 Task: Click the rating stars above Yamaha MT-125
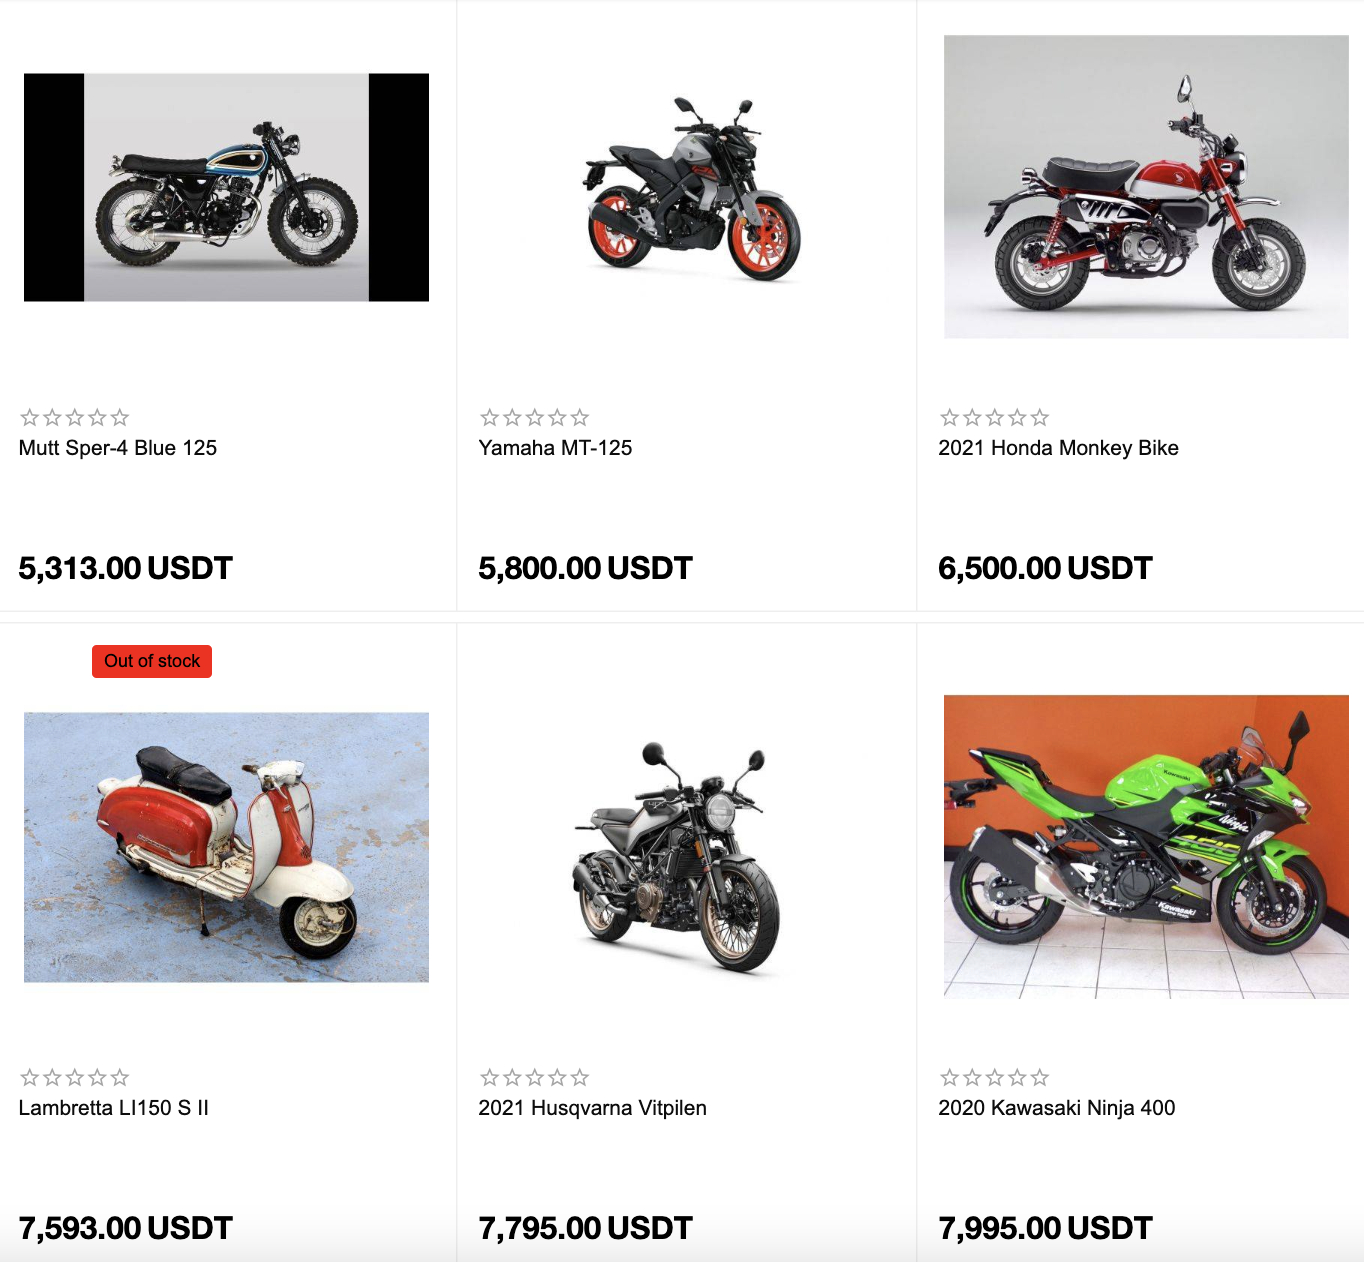coord(535,417)
